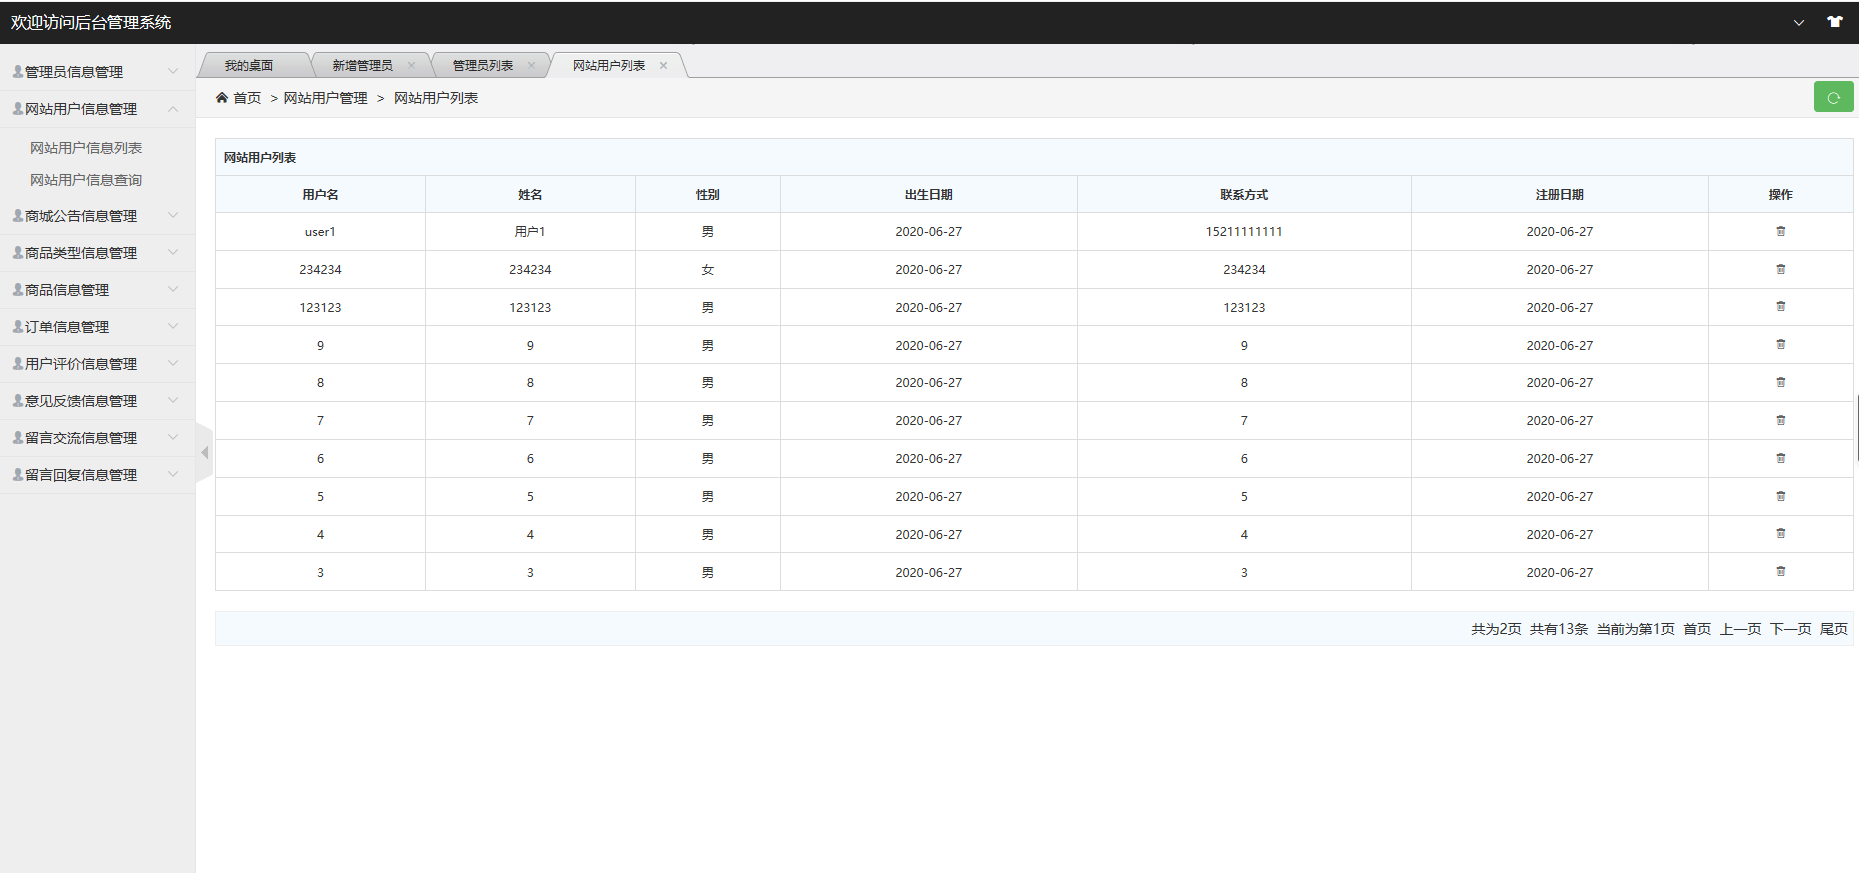Click the 姓名 column header
The image size is (1859, 873).
530,195
